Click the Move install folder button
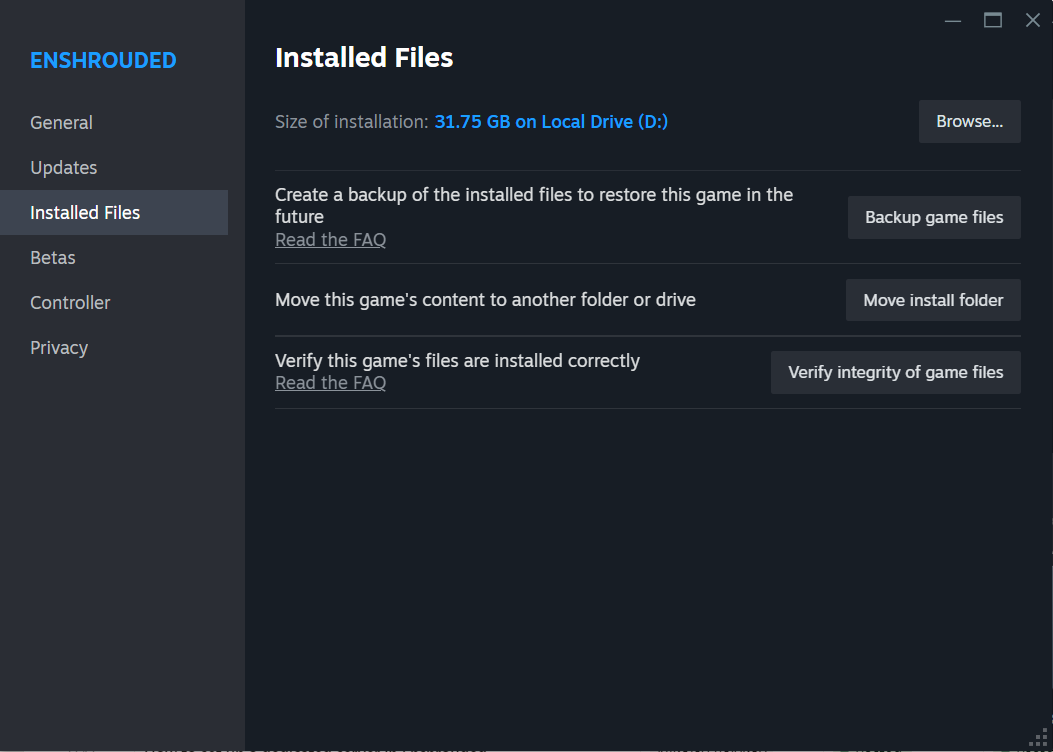The height and width of the screenshot is (752, 1053). pyautogui.click(x=932, y=299)
